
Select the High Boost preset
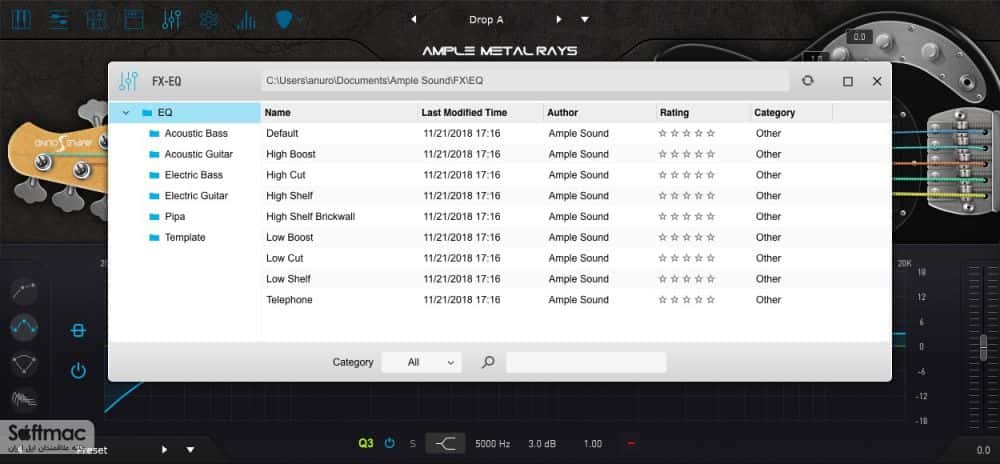coord(575,154)
